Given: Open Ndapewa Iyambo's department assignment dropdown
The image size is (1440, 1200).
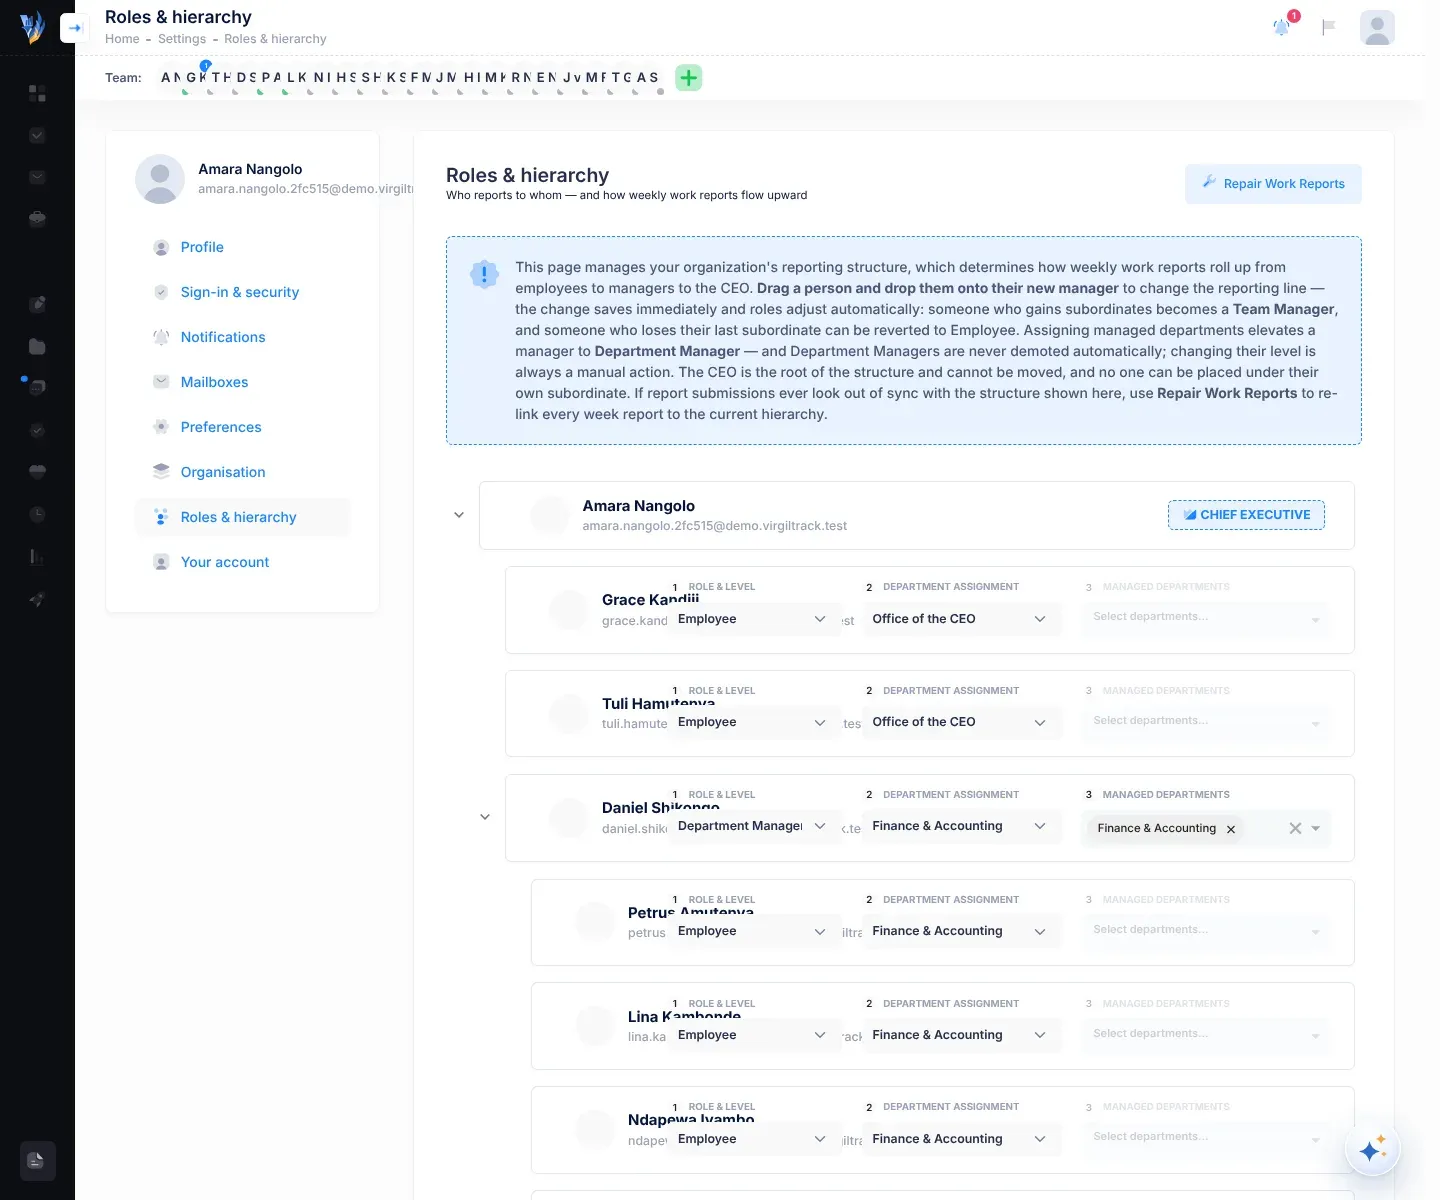Looking at the screenshot, I should pyautogui.click(x=961, y=1139).
